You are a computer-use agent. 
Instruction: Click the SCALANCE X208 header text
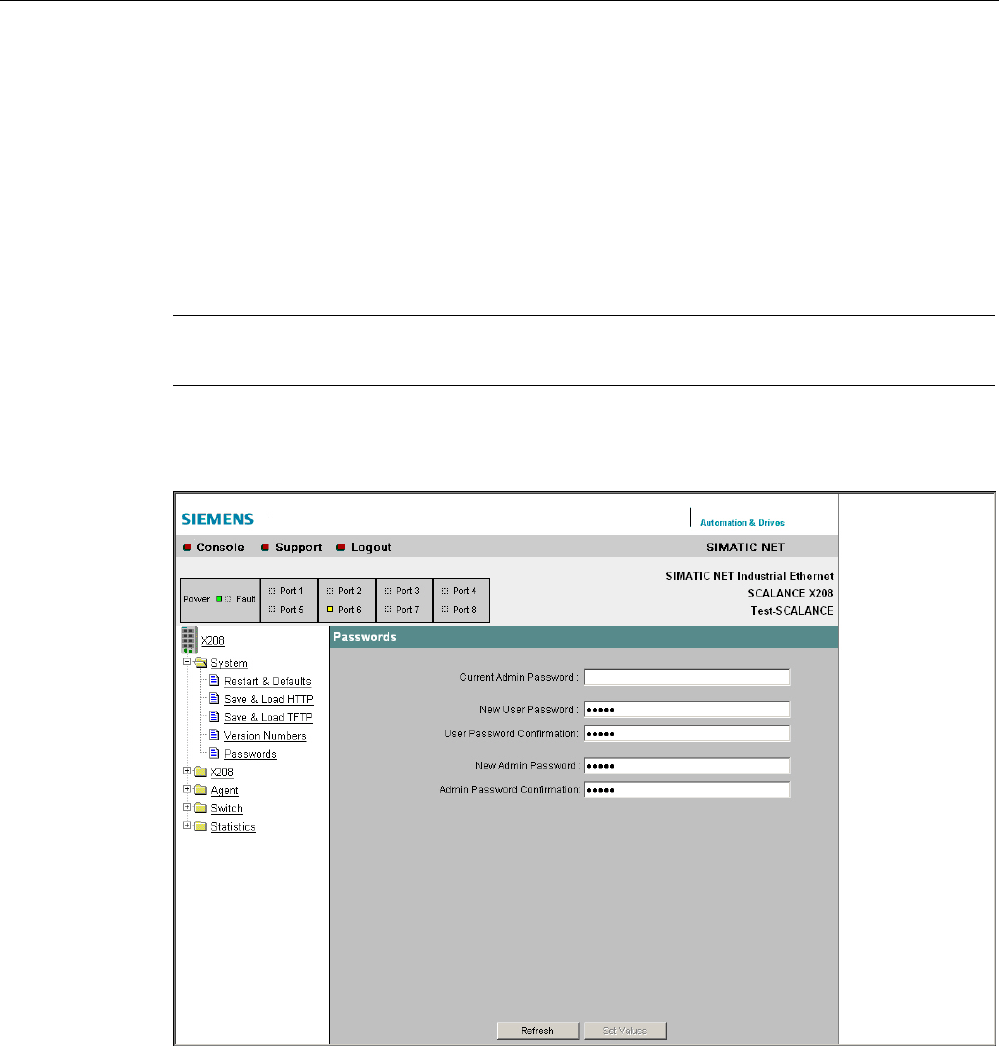[790, 593]
